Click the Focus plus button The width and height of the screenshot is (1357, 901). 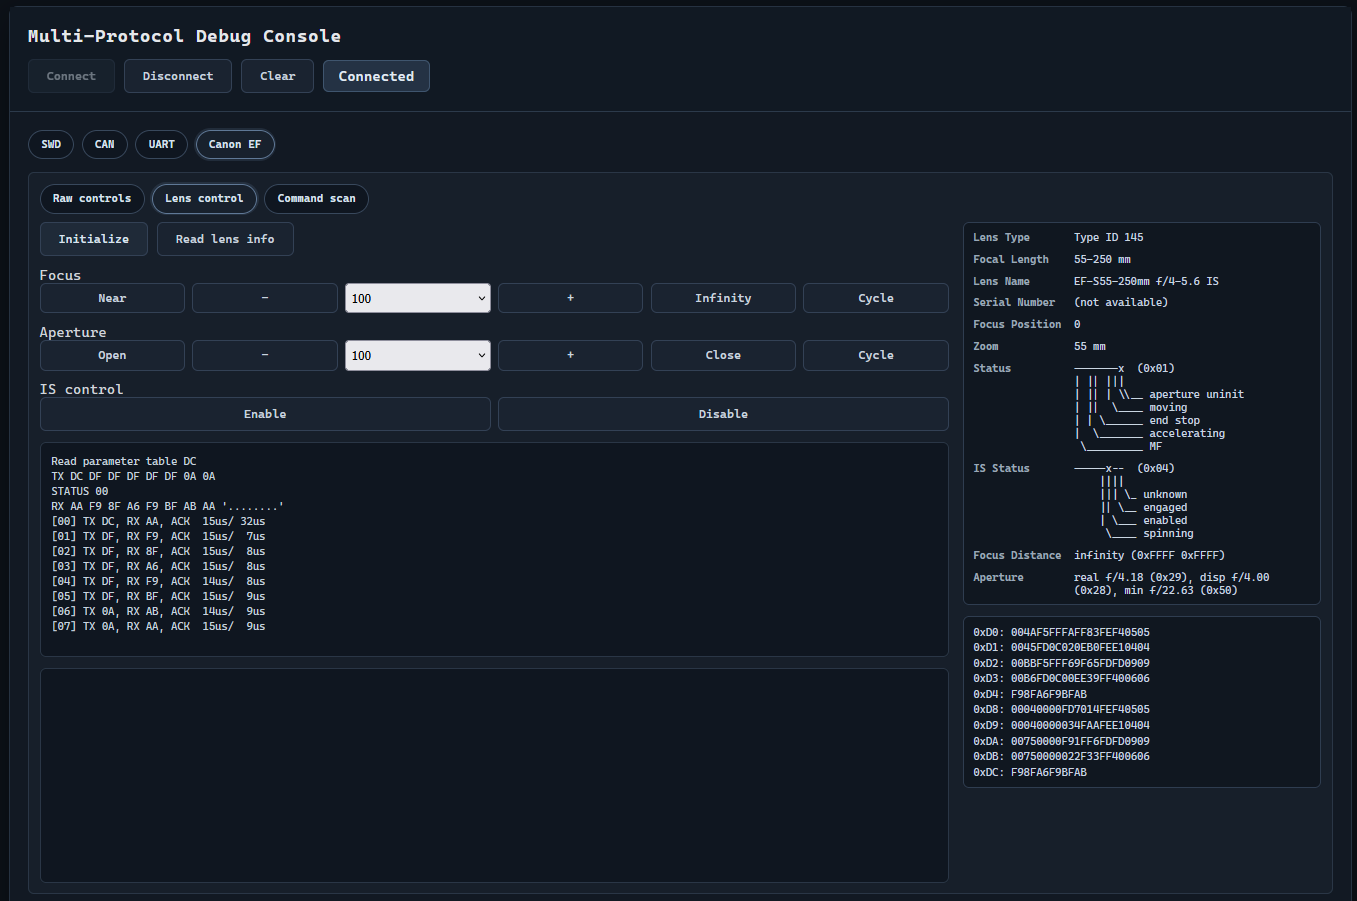click(570, 298)
